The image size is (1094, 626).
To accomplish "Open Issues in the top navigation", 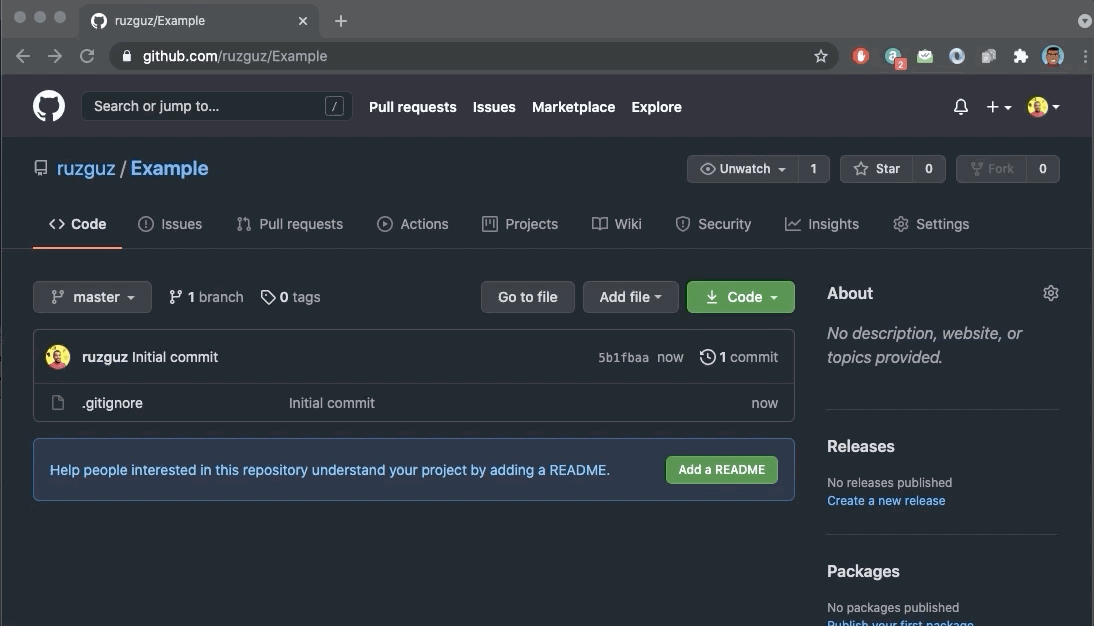I will 494,107.
